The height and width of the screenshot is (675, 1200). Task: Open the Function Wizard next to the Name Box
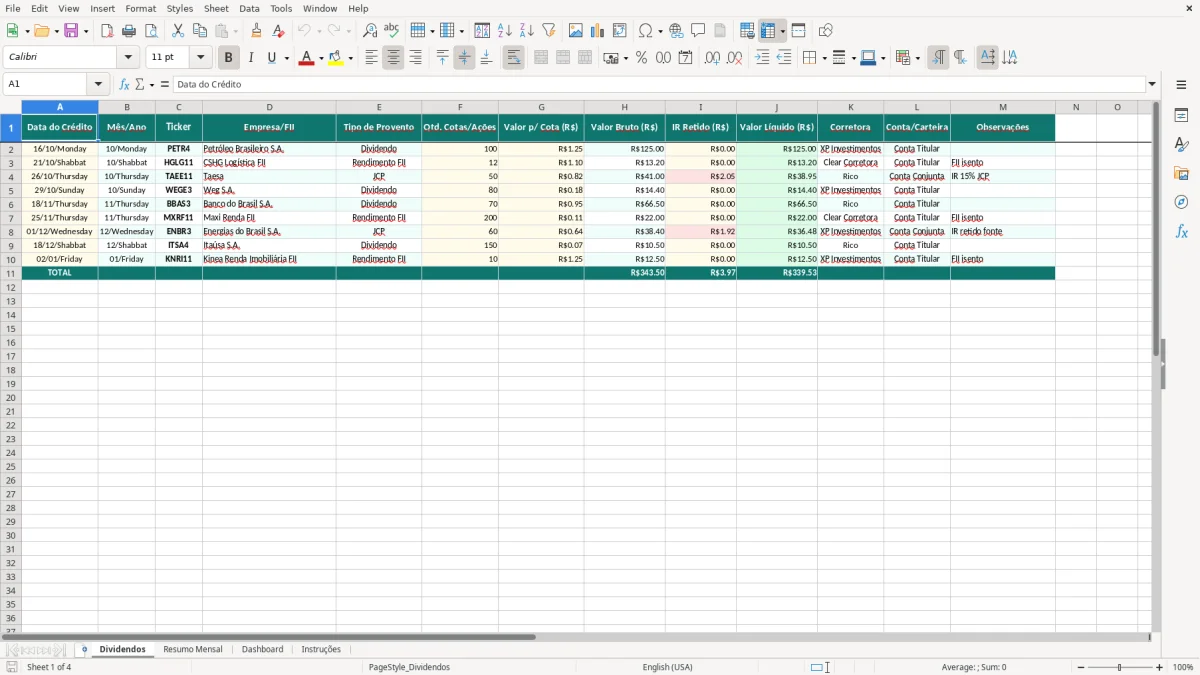124,84
